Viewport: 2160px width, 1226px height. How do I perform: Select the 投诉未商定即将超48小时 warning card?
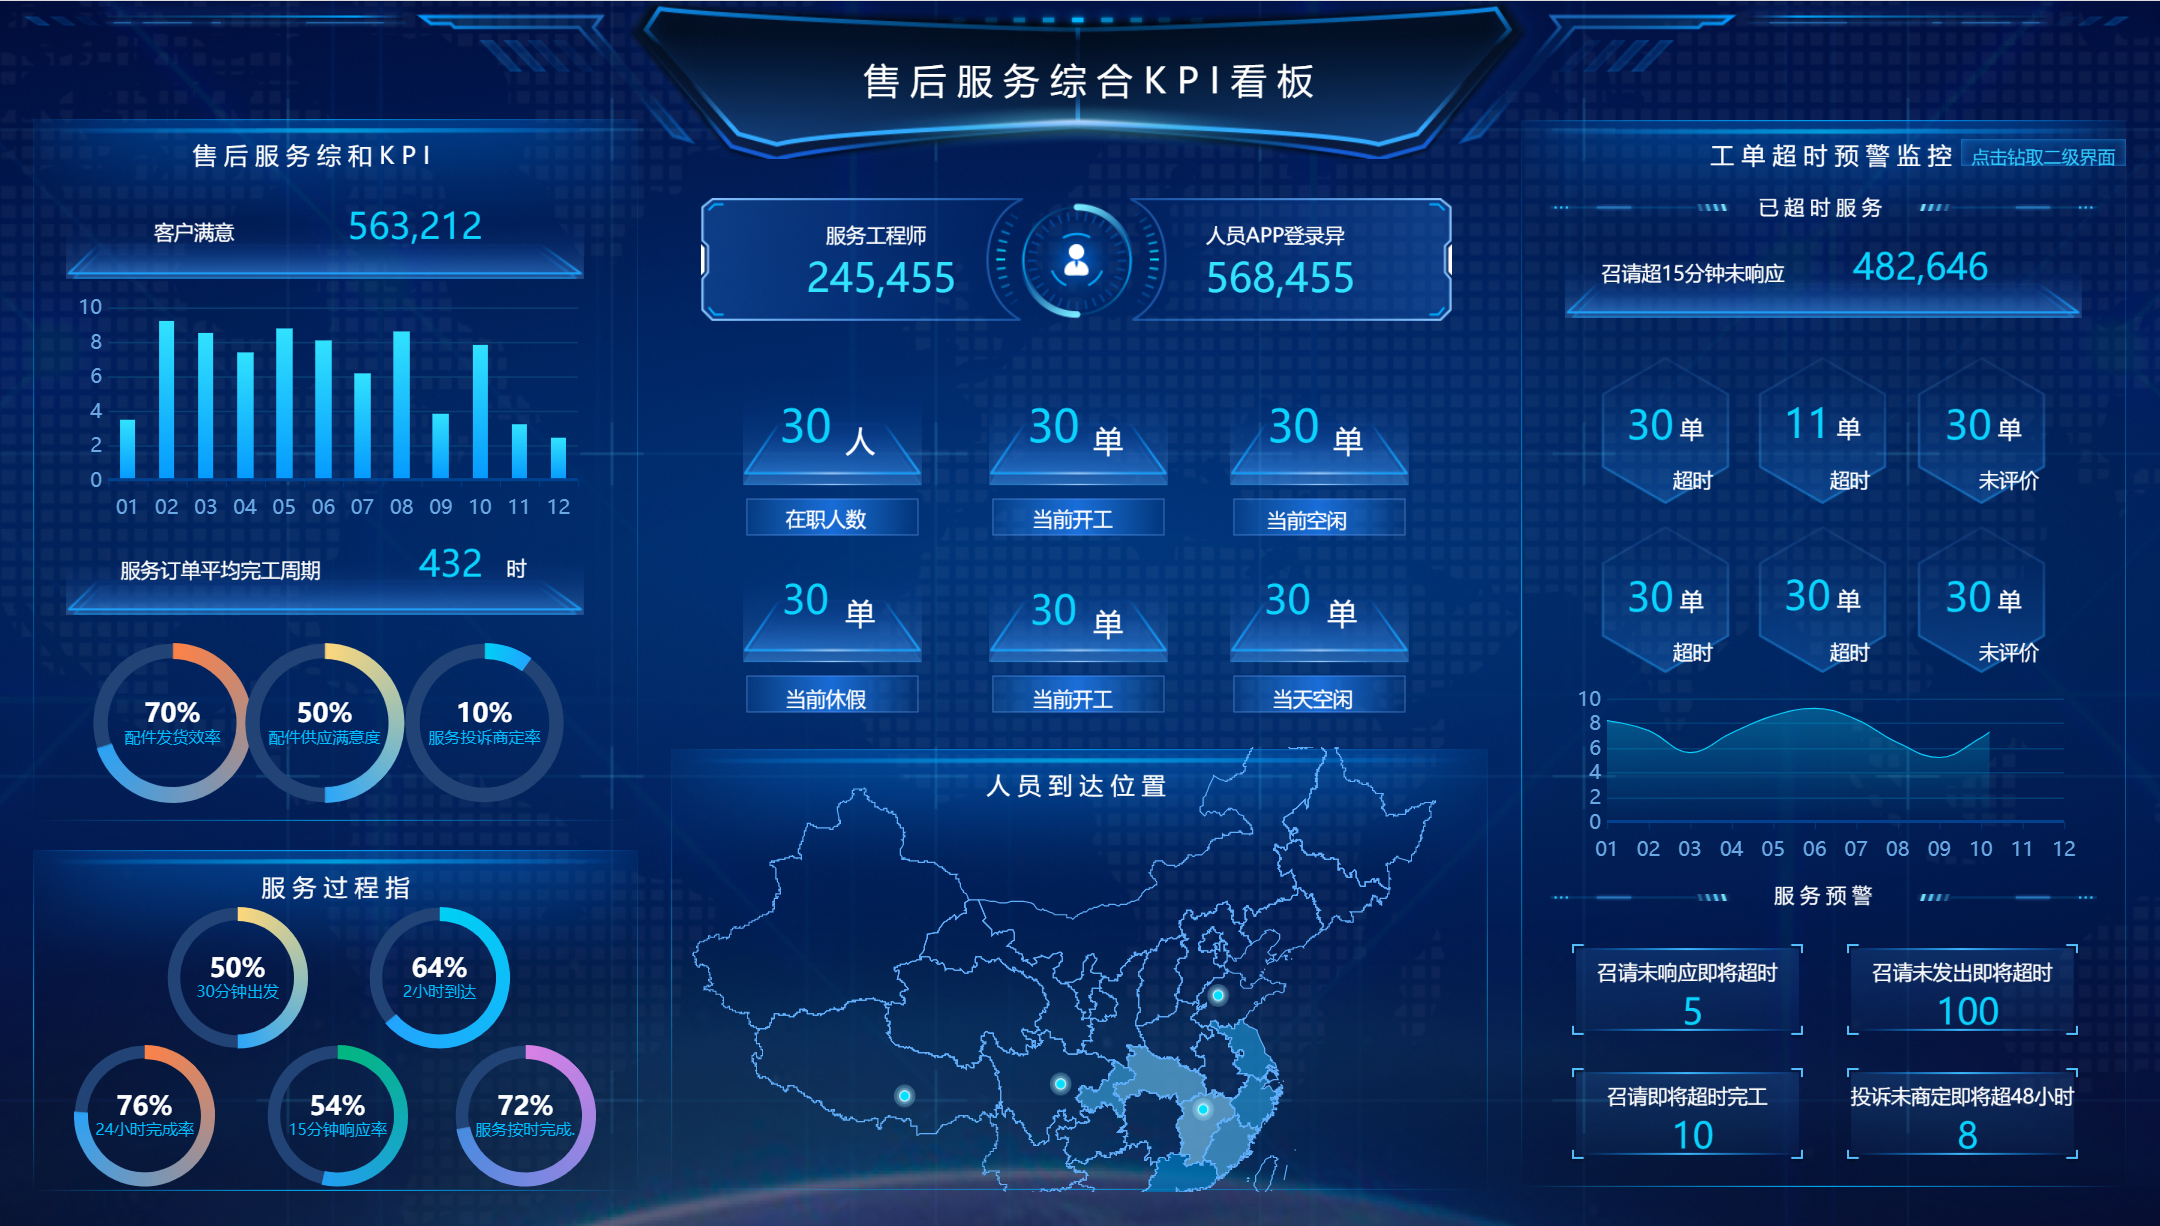(x=1961, y=1114)
